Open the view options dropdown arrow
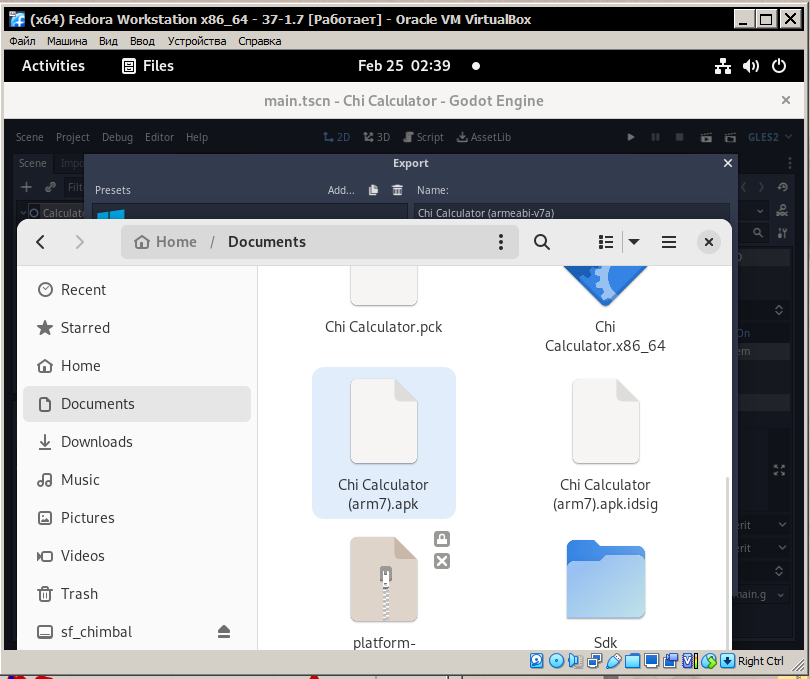 pyautogui.click(x=634, y=242)
